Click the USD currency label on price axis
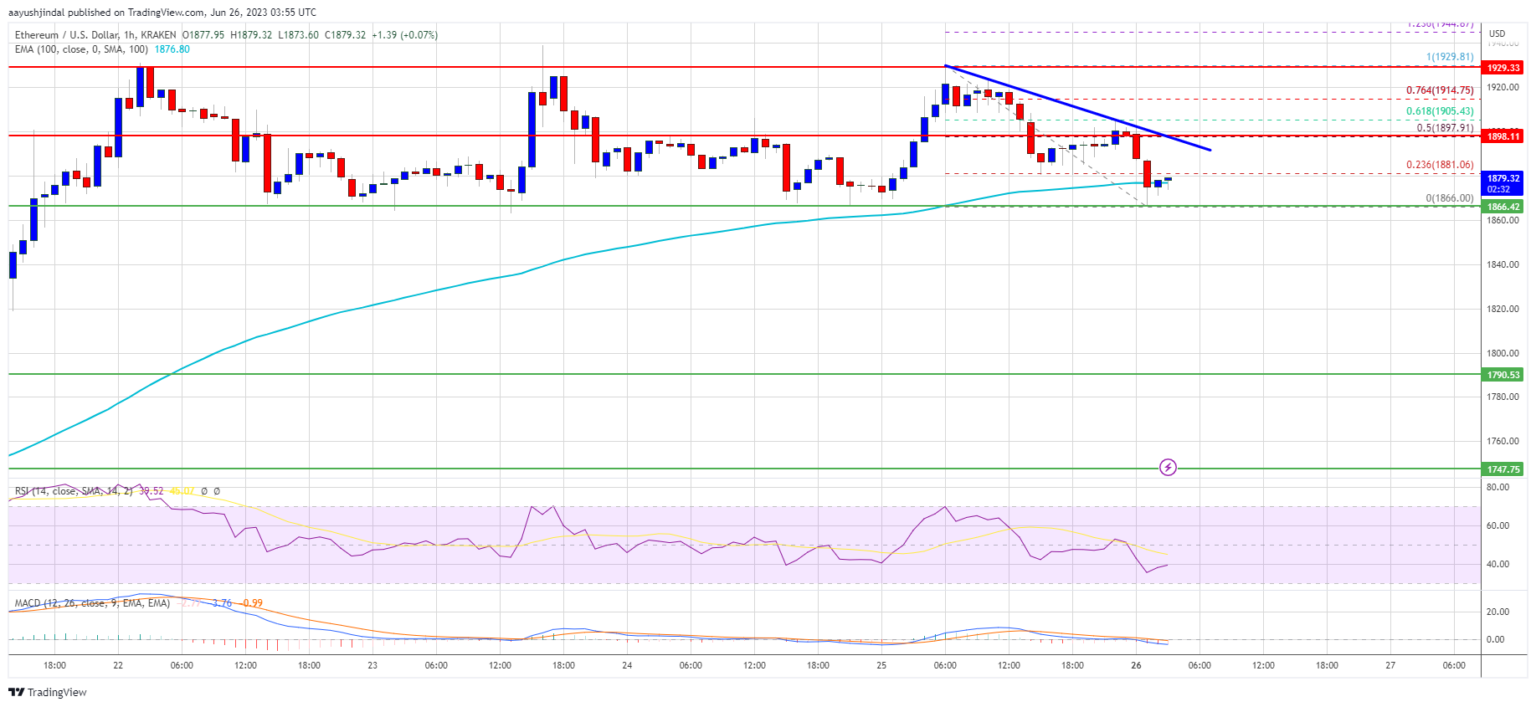This screenshot has width=1536, height=707. pyautogui.click(x=1496, y=33)
